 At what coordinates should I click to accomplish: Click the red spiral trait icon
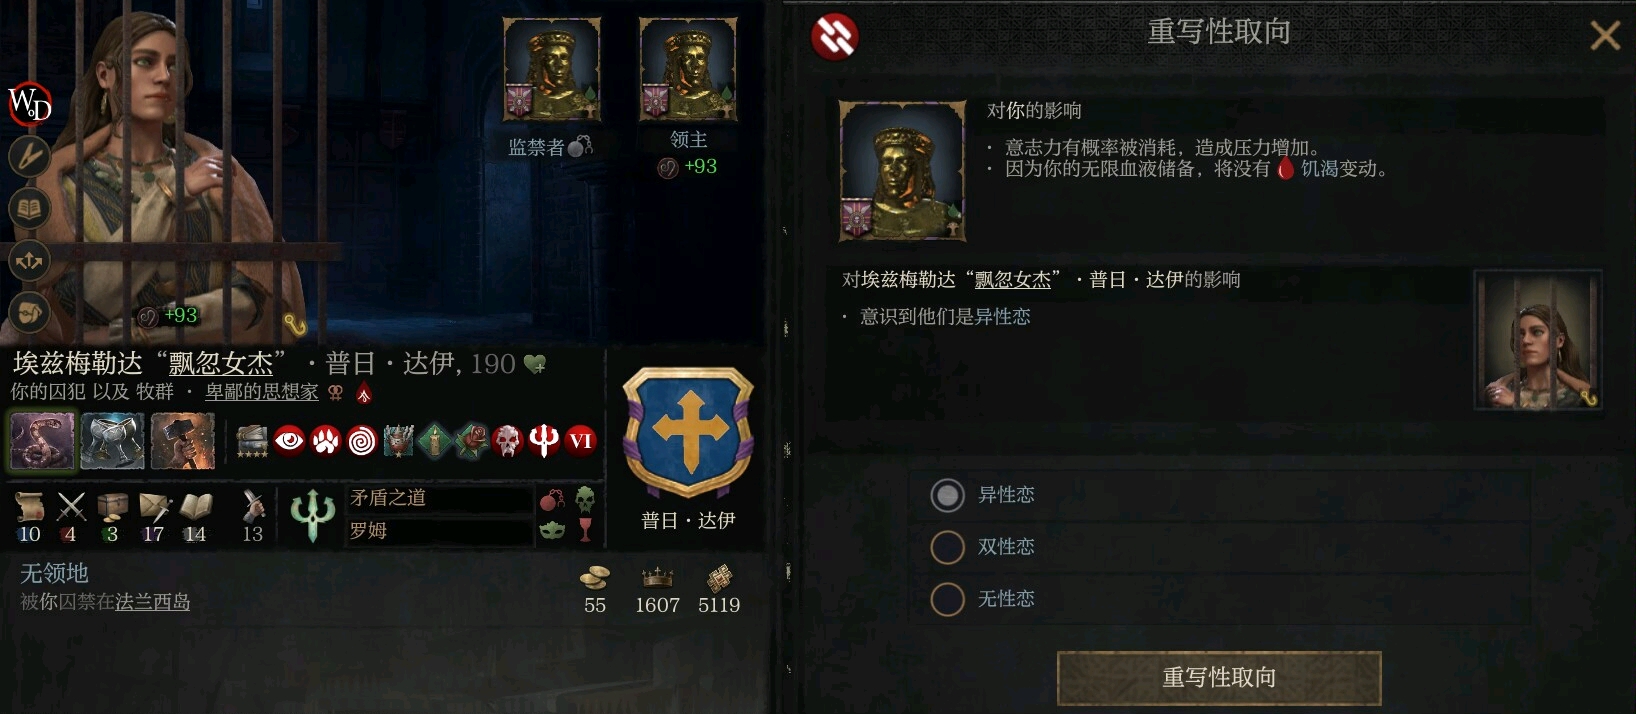362,440
